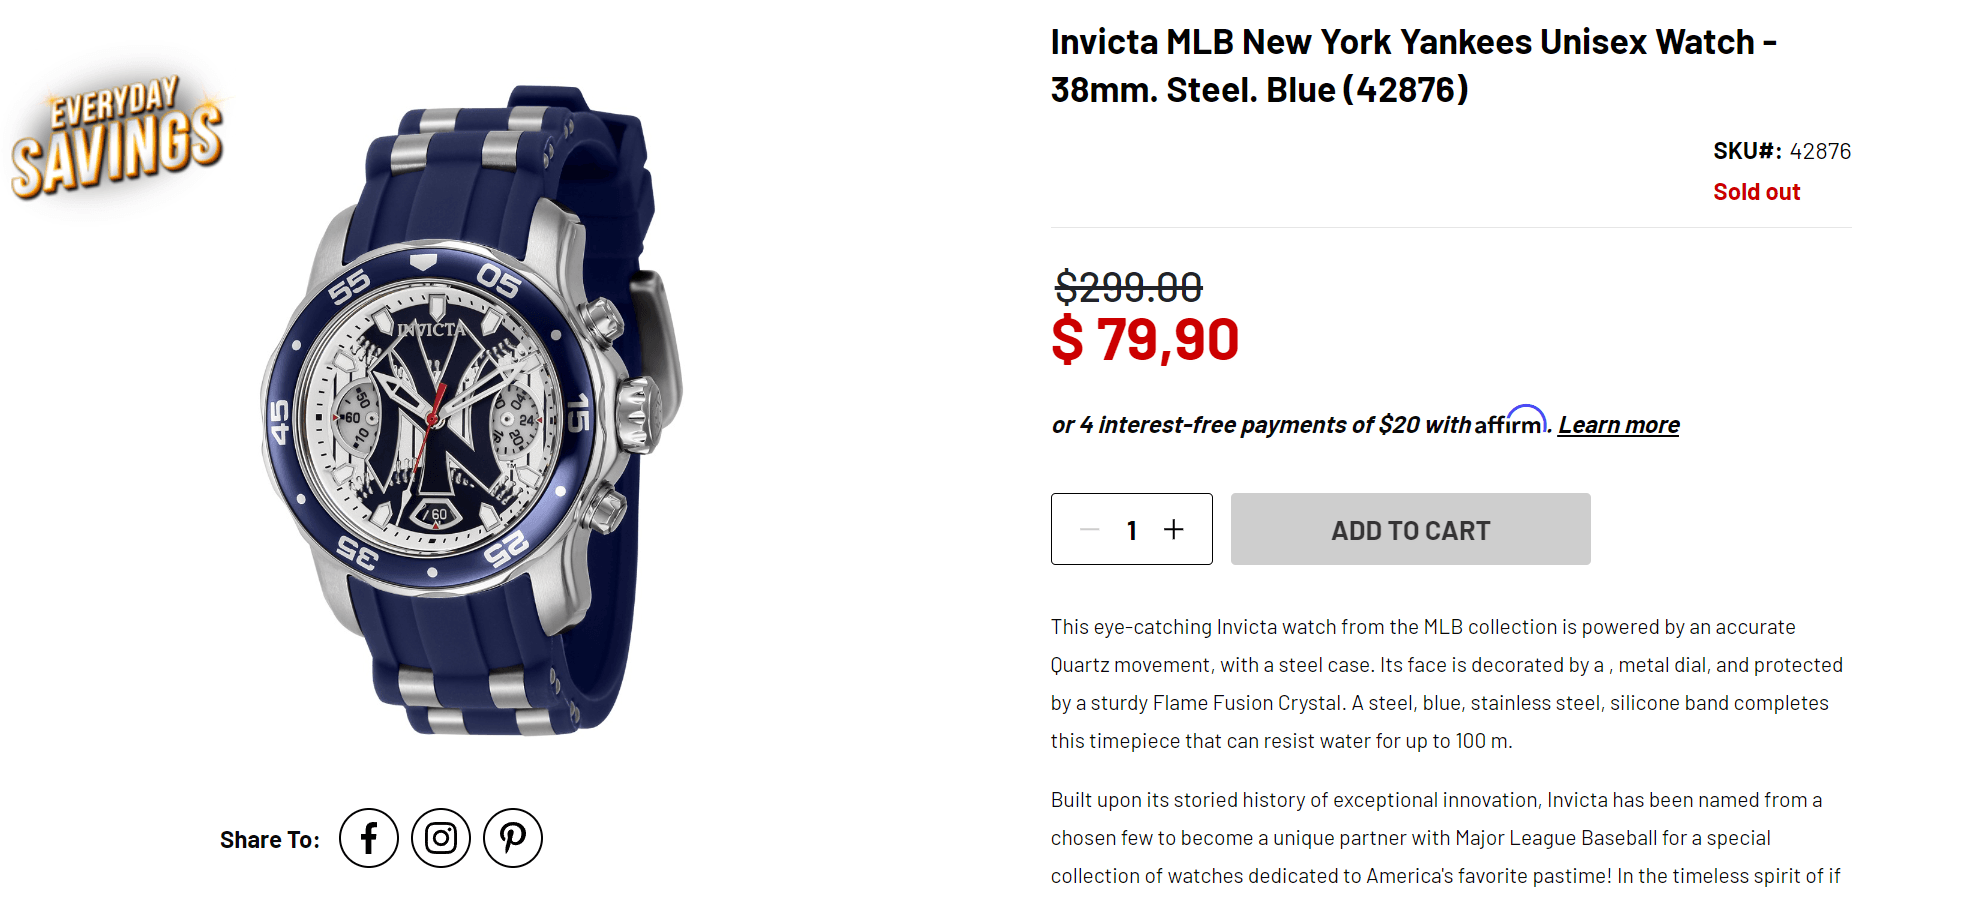
Task: Select the discounted price $79,90
Action: click(1144, 339)
